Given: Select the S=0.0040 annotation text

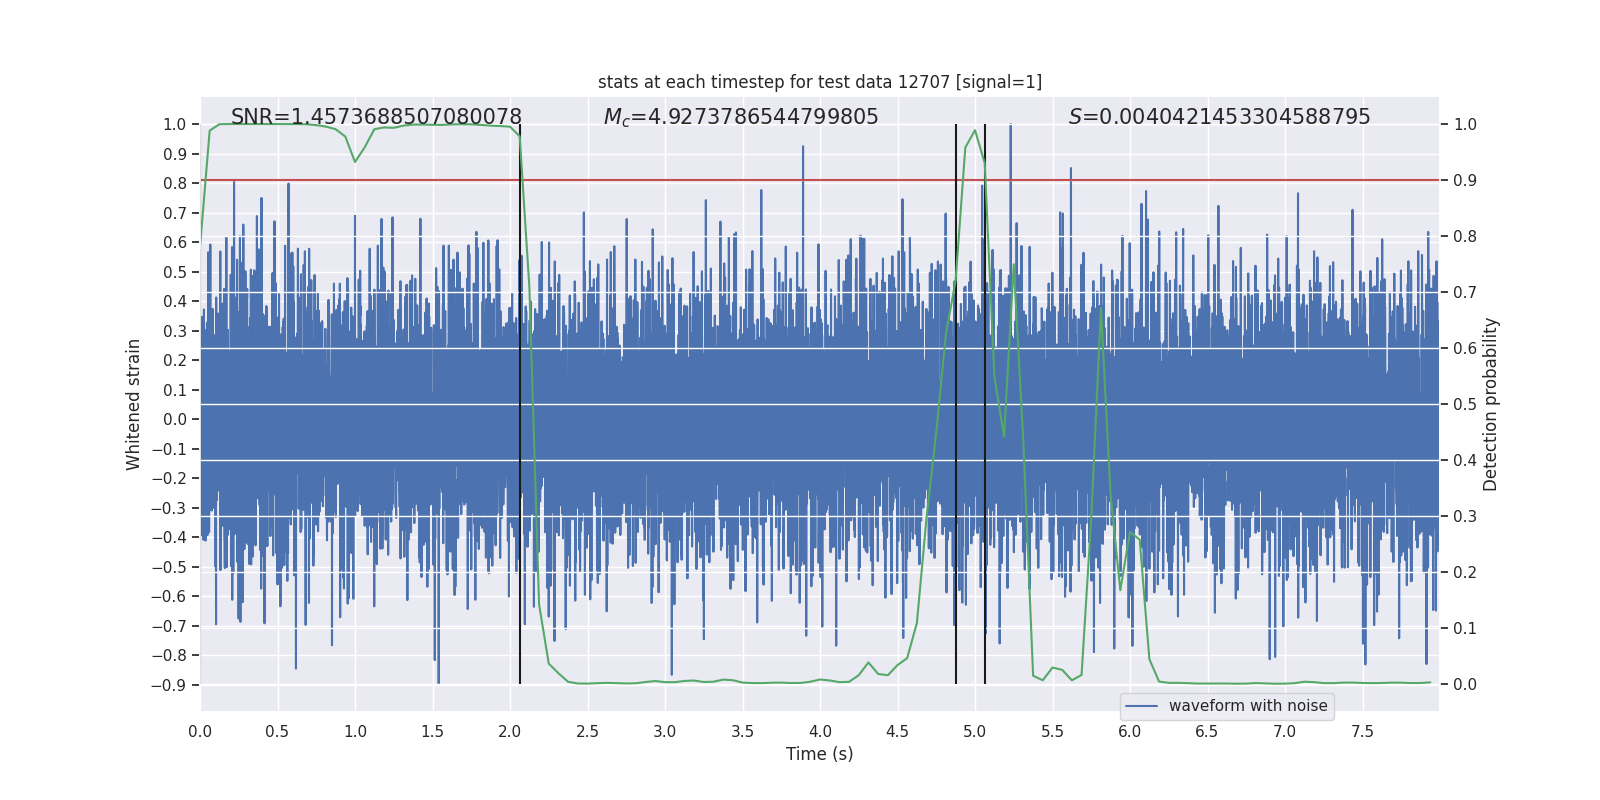Looking at the screenshot, I should 1219,117.
